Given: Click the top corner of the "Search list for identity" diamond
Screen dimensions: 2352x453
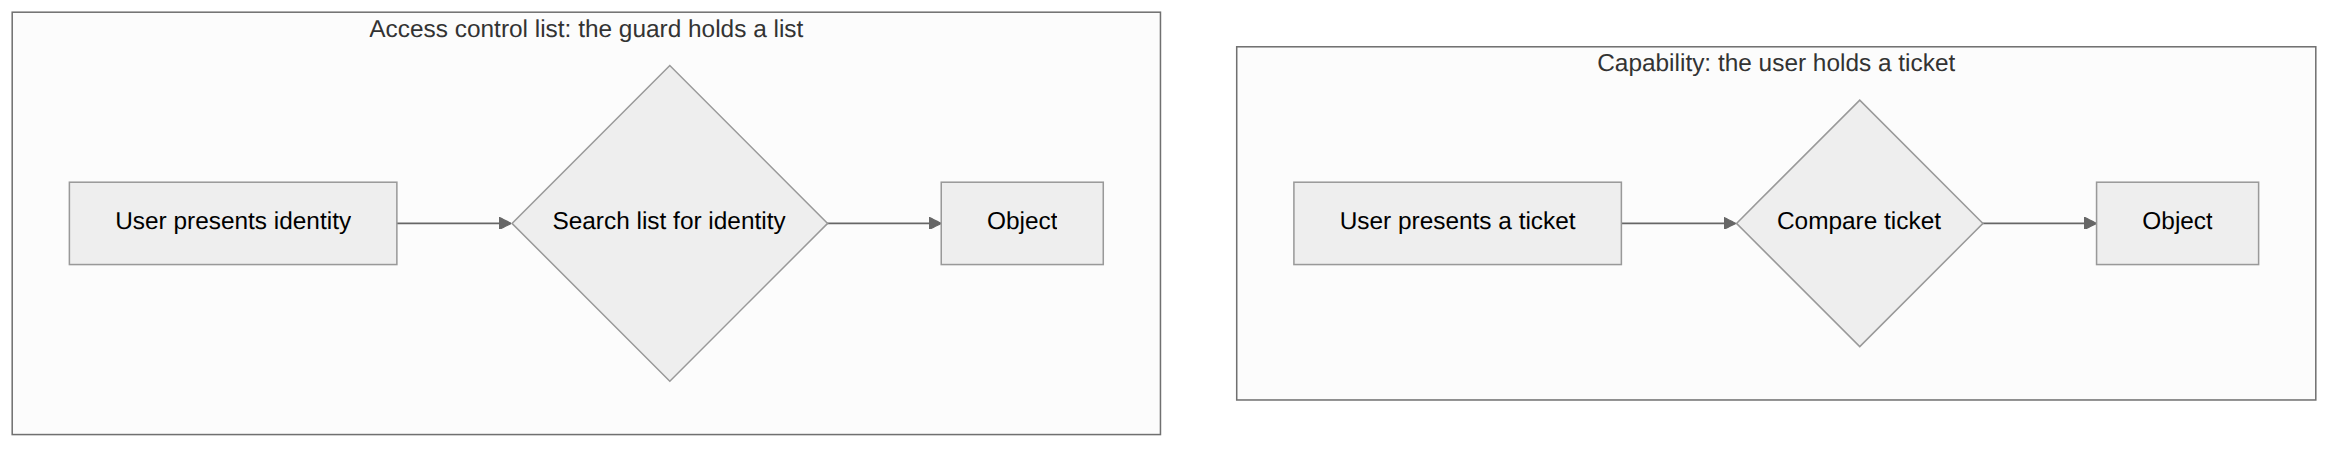Looking at the screenshot, I should tap(670, 68).
